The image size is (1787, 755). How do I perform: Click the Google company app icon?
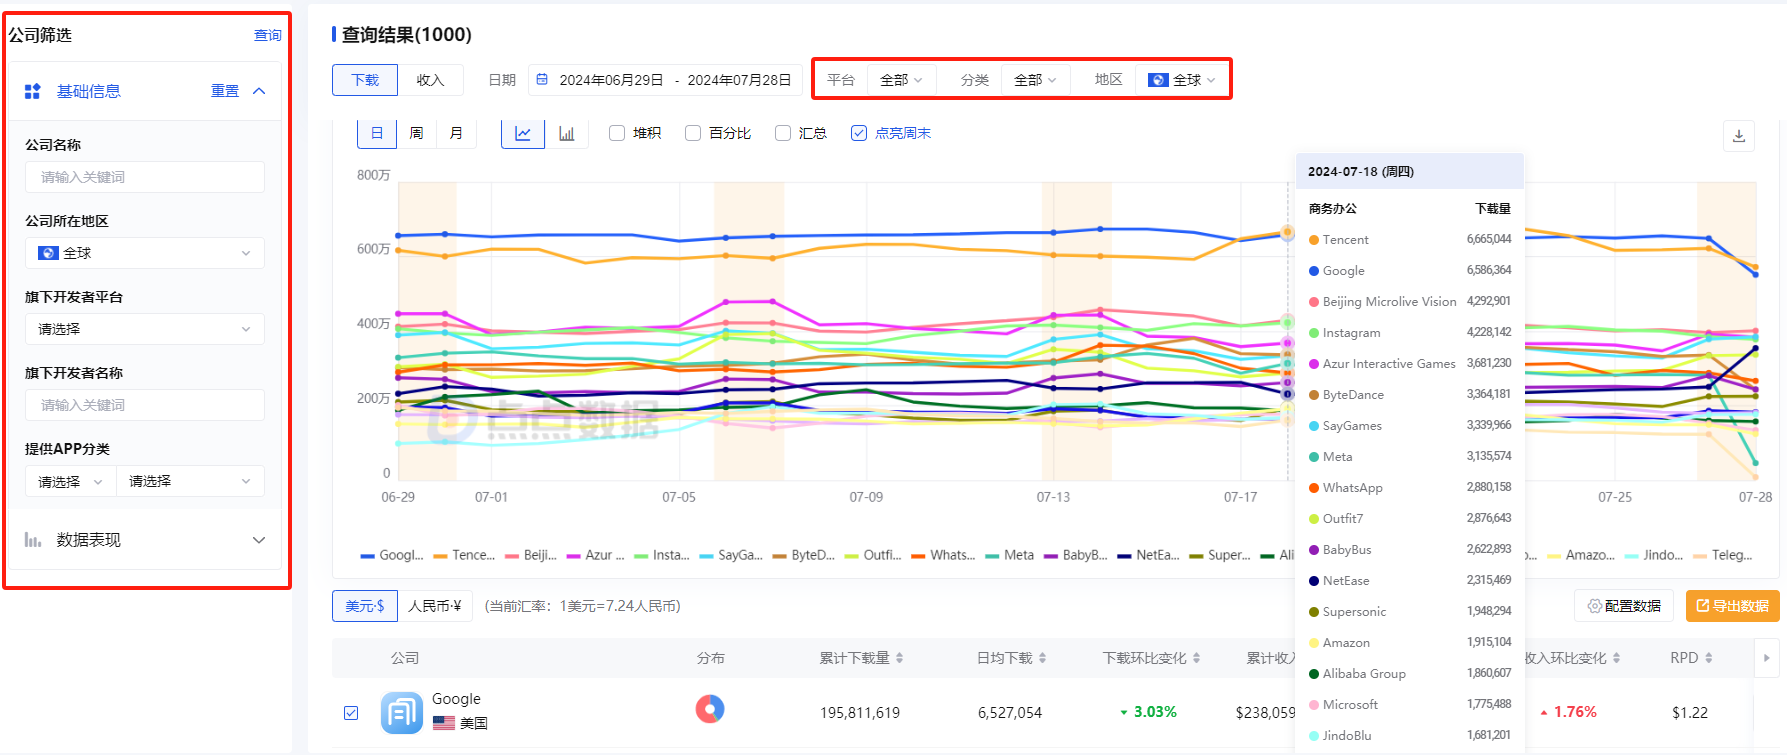[x=401, y=712]
